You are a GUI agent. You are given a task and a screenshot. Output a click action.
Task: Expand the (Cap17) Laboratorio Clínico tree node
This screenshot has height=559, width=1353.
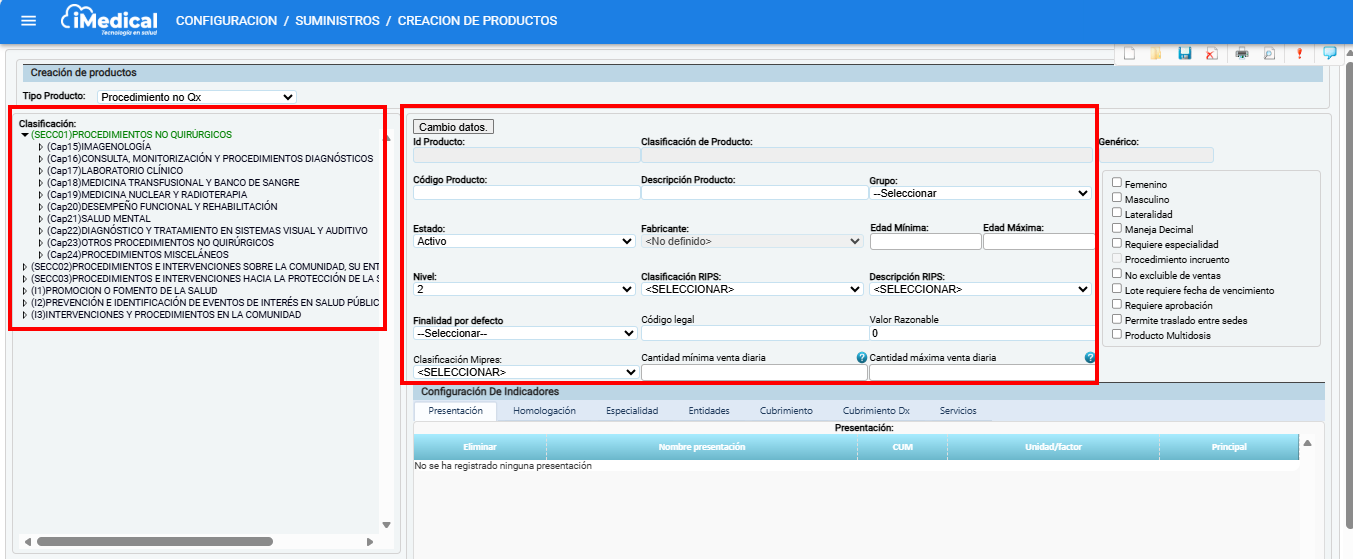(41, 171)
